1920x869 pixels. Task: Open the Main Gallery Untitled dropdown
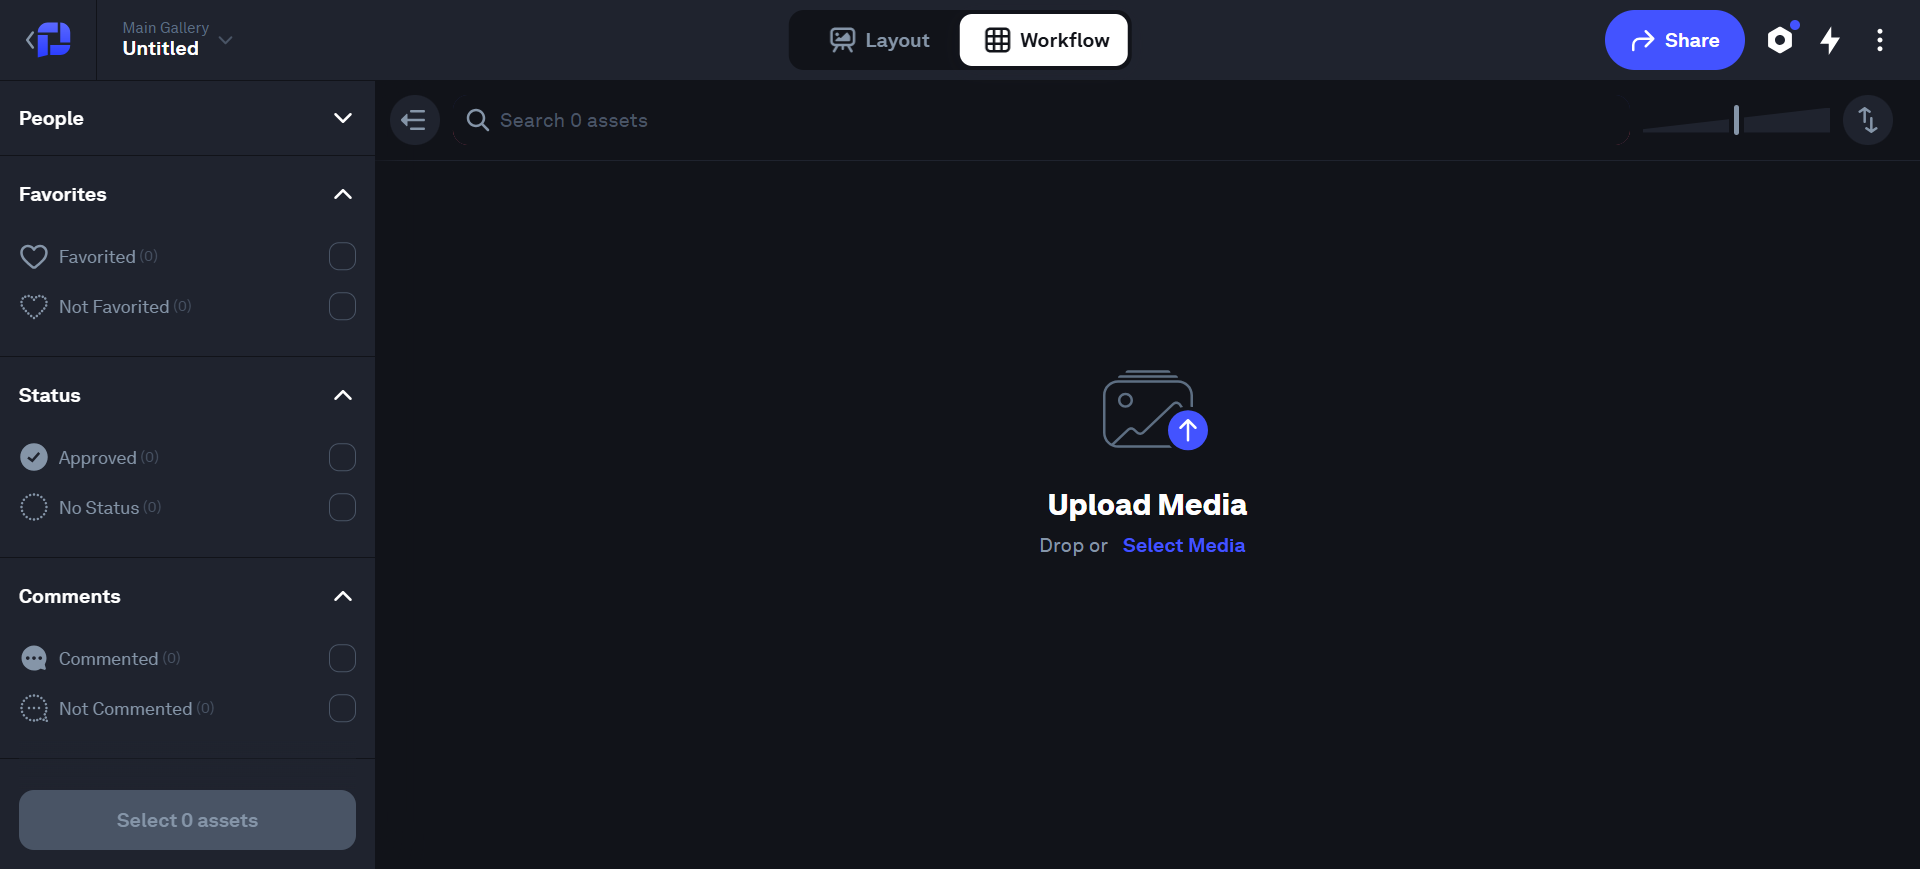[177, 39]
